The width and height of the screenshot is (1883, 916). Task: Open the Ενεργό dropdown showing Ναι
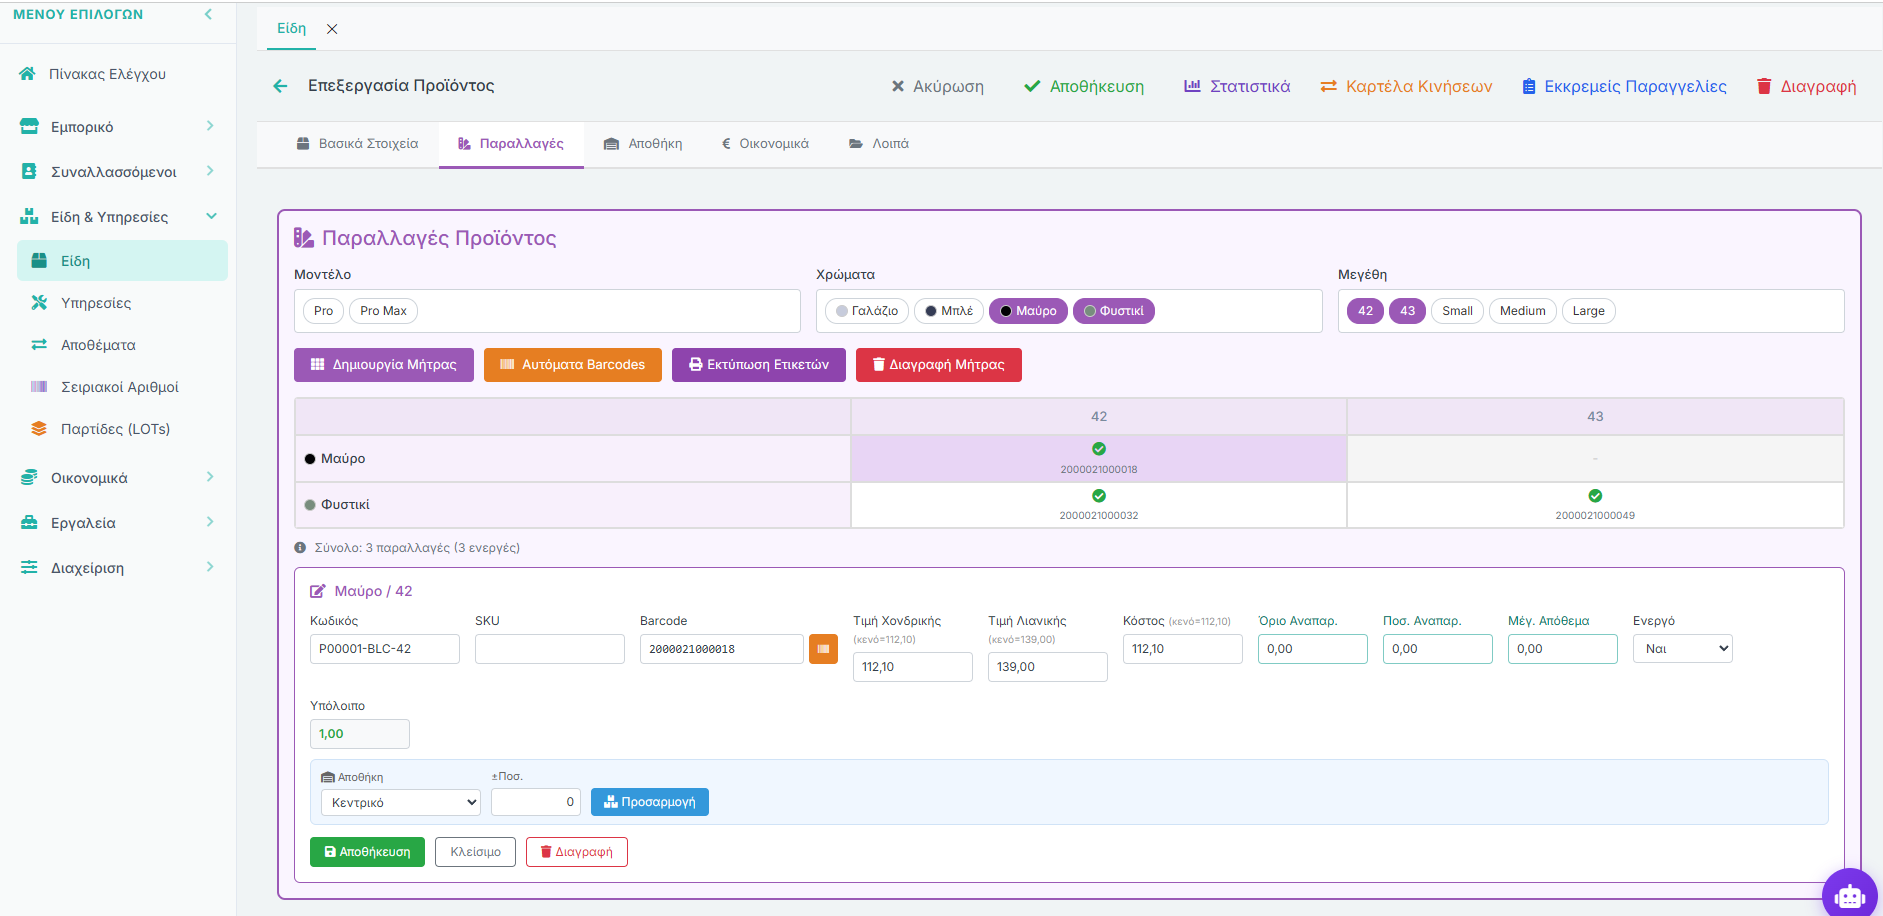coord(1682,649)
